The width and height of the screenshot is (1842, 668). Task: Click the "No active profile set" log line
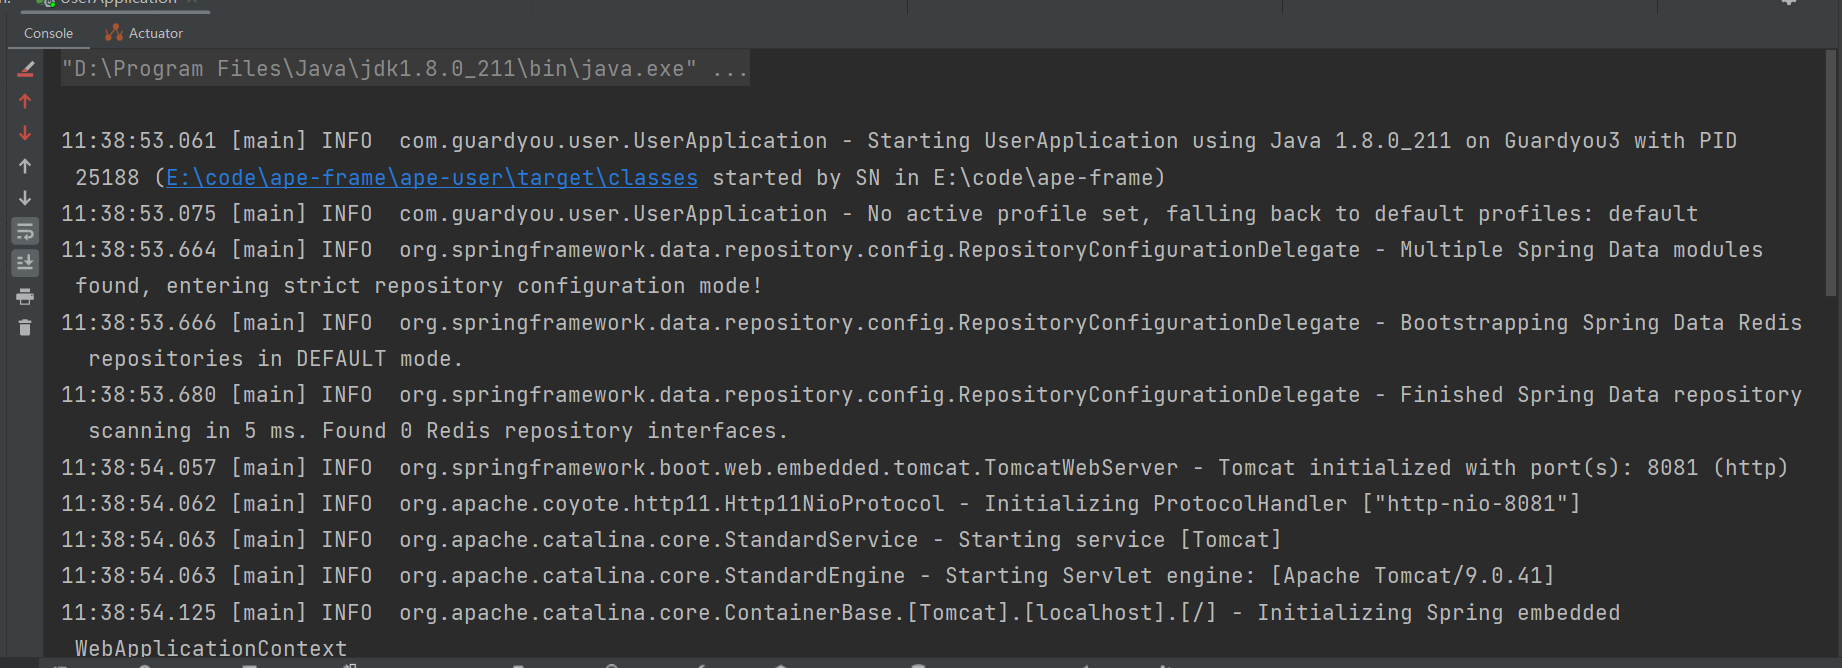[x=880, y=214]
